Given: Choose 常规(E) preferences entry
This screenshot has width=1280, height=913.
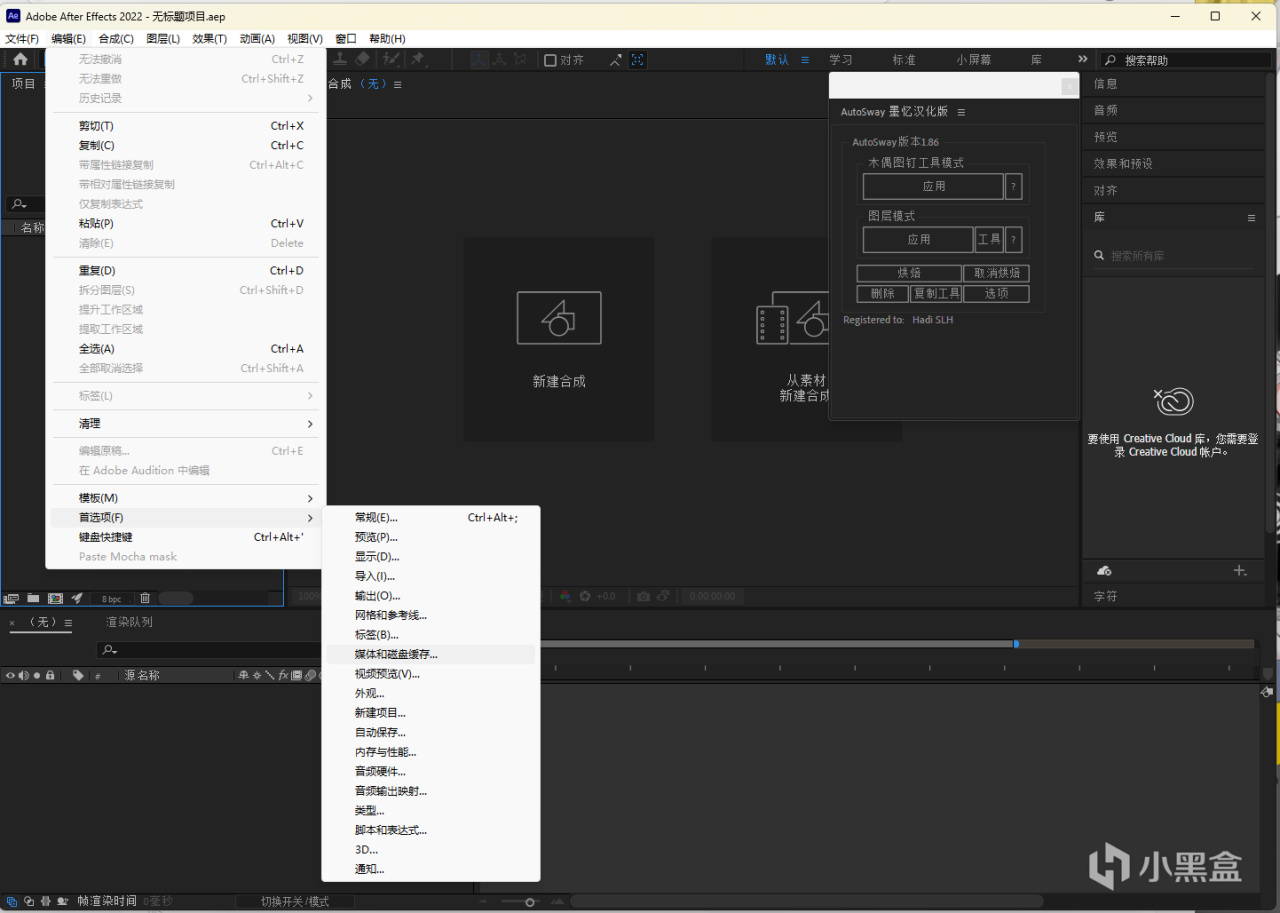Looking at the screenshot, I should (x=431, y=517).
